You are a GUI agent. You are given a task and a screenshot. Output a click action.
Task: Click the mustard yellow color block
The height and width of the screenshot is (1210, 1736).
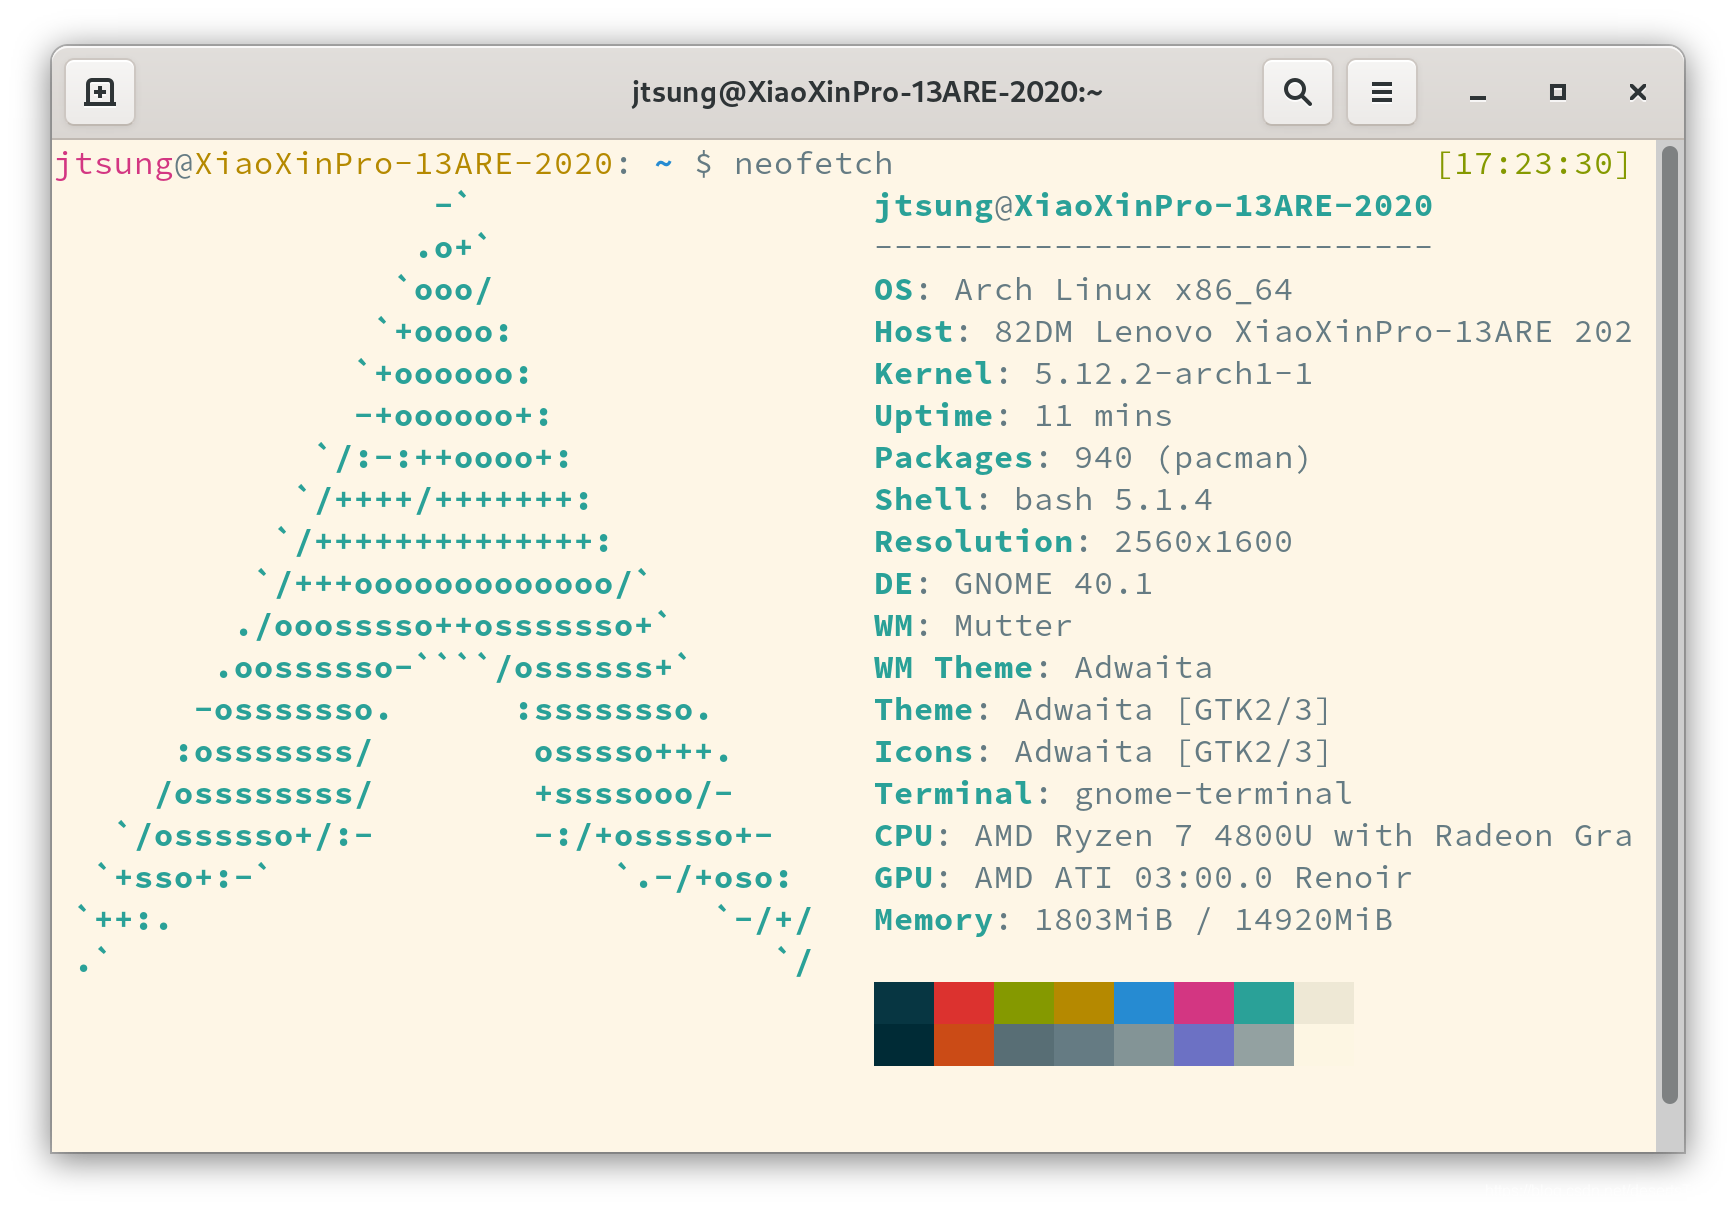click(x=1084, y=1003)
